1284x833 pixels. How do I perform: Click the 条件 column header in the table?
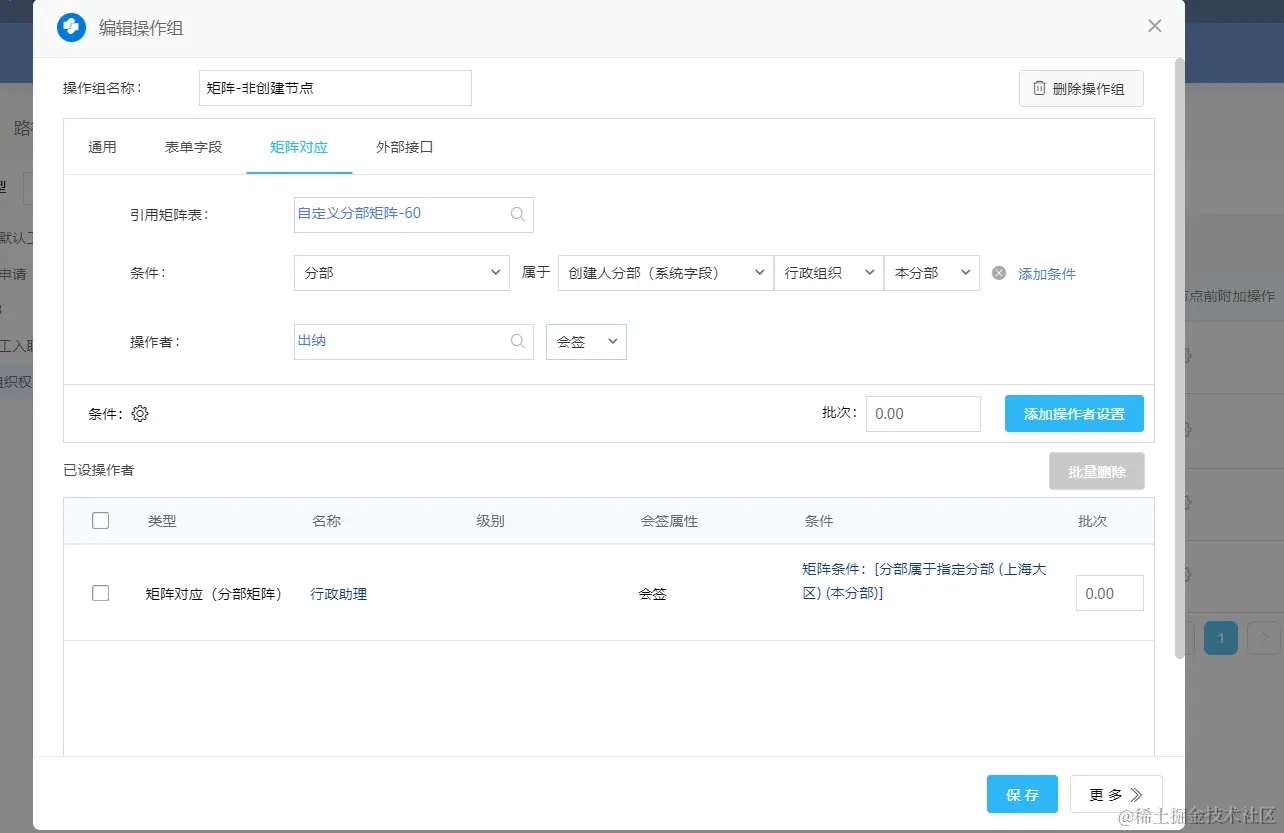pos(818,521)
